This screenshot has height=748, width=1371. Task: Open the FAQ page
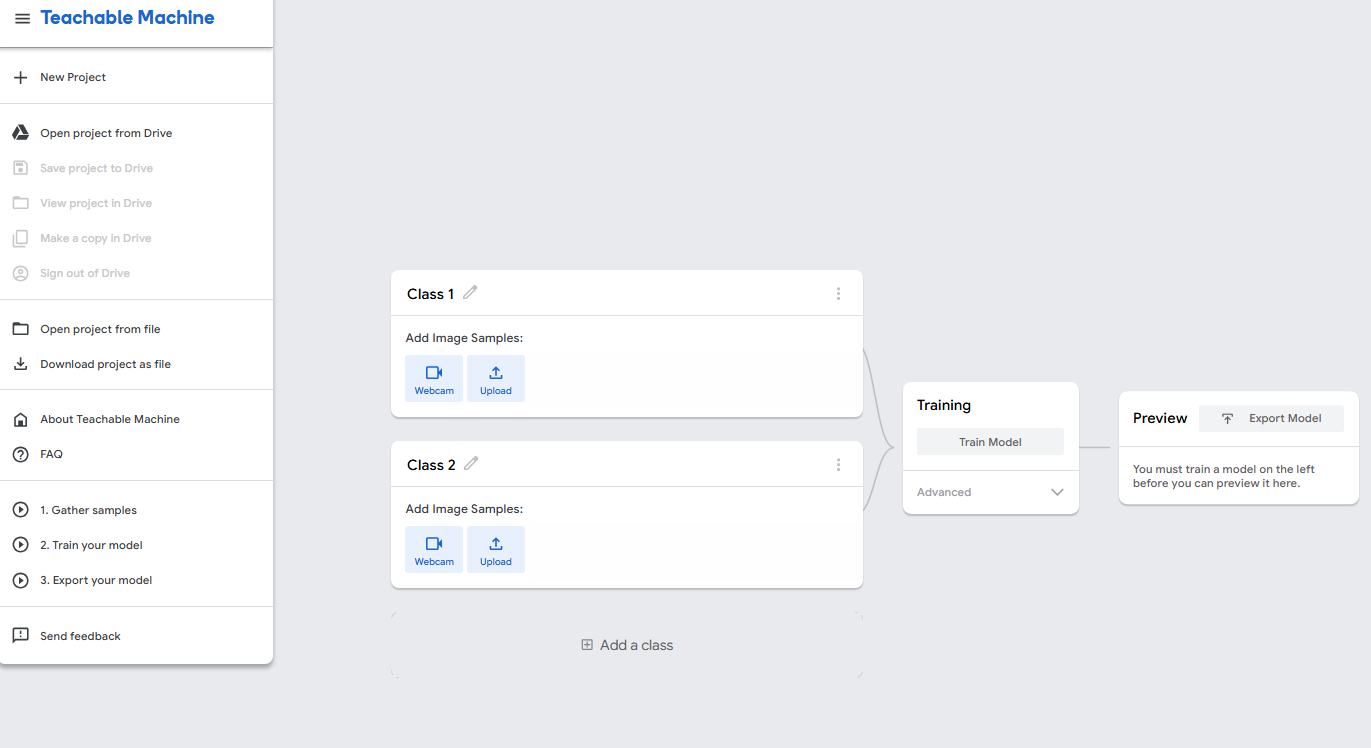pyautogui.click(x=51, y=454)
